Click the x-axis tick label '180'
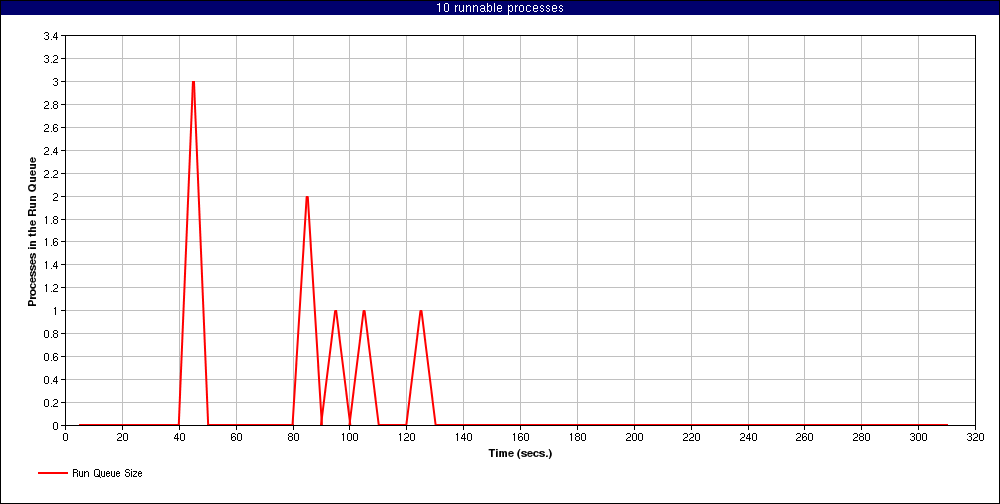 click(x=577, y=437)
